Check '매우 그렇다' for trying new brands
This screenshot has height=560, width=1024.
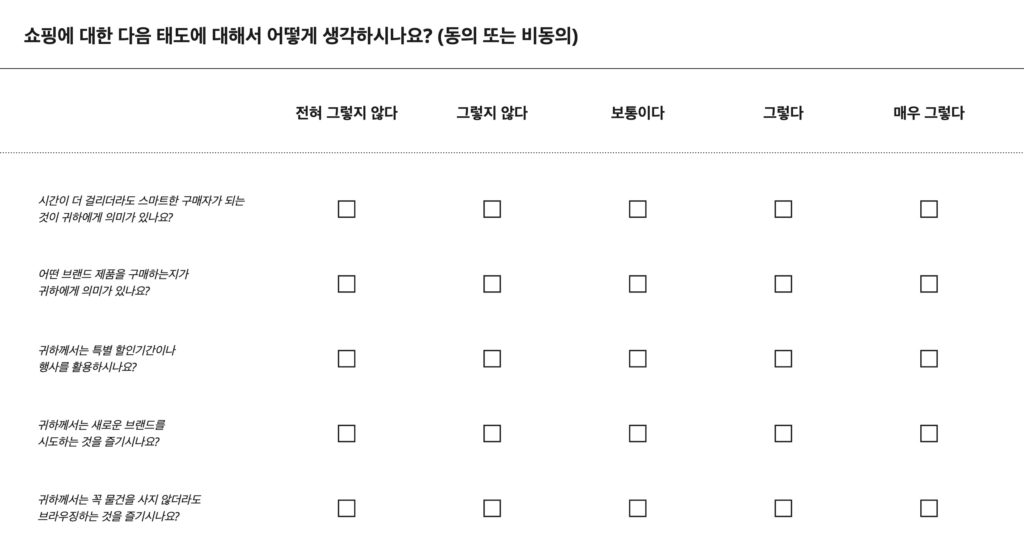[928, 433]
